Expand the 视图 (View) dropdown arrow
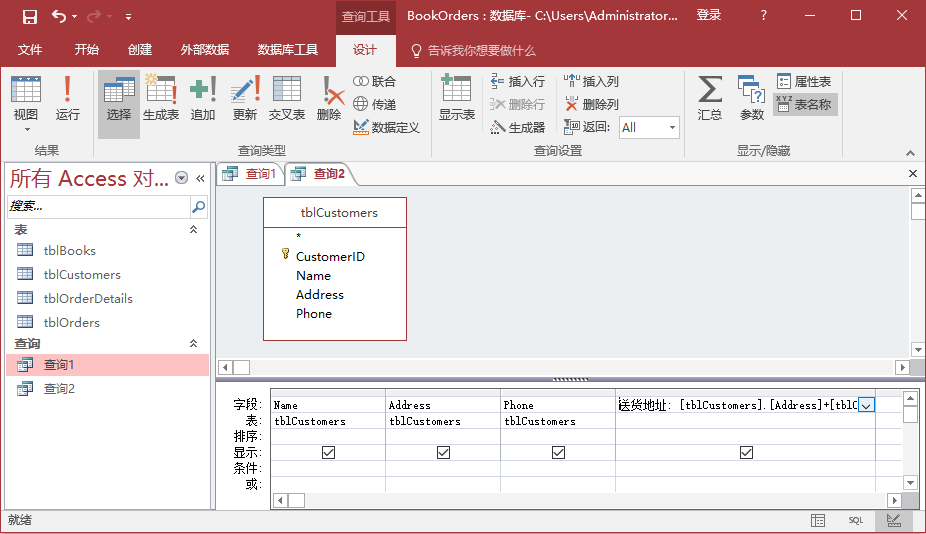The height and width of the screenshot is (534, 926). click(x=26, y=129)
